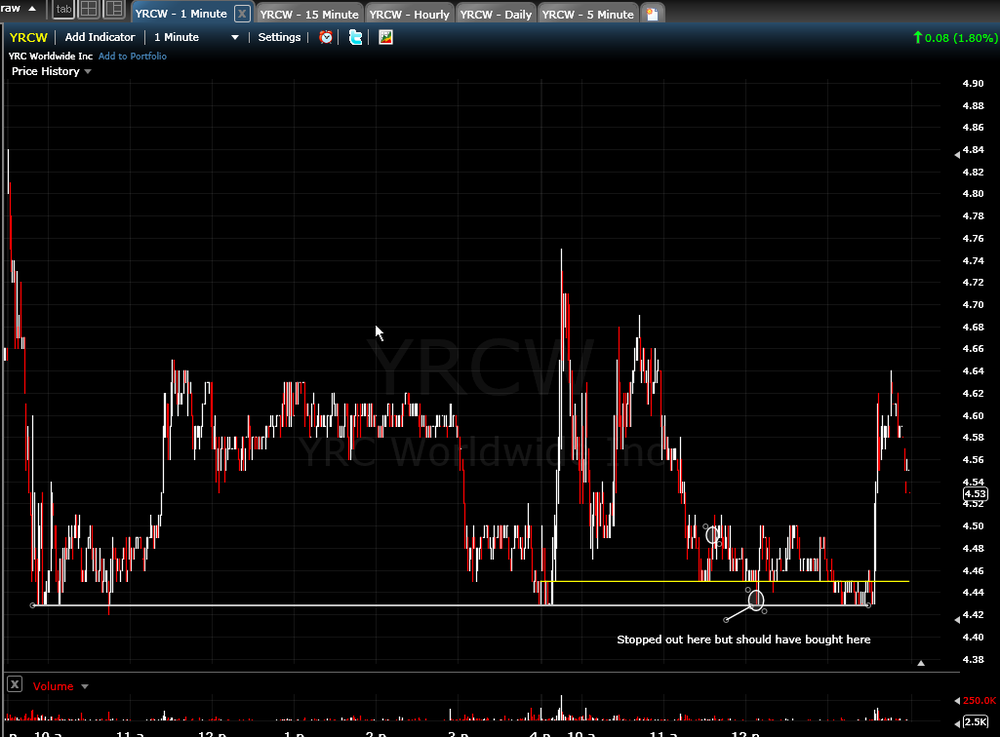The height and width of the screenshot is (737, 1000).
Task: Switch to YRCW - Hourly tab
Action: coord(409,14)
